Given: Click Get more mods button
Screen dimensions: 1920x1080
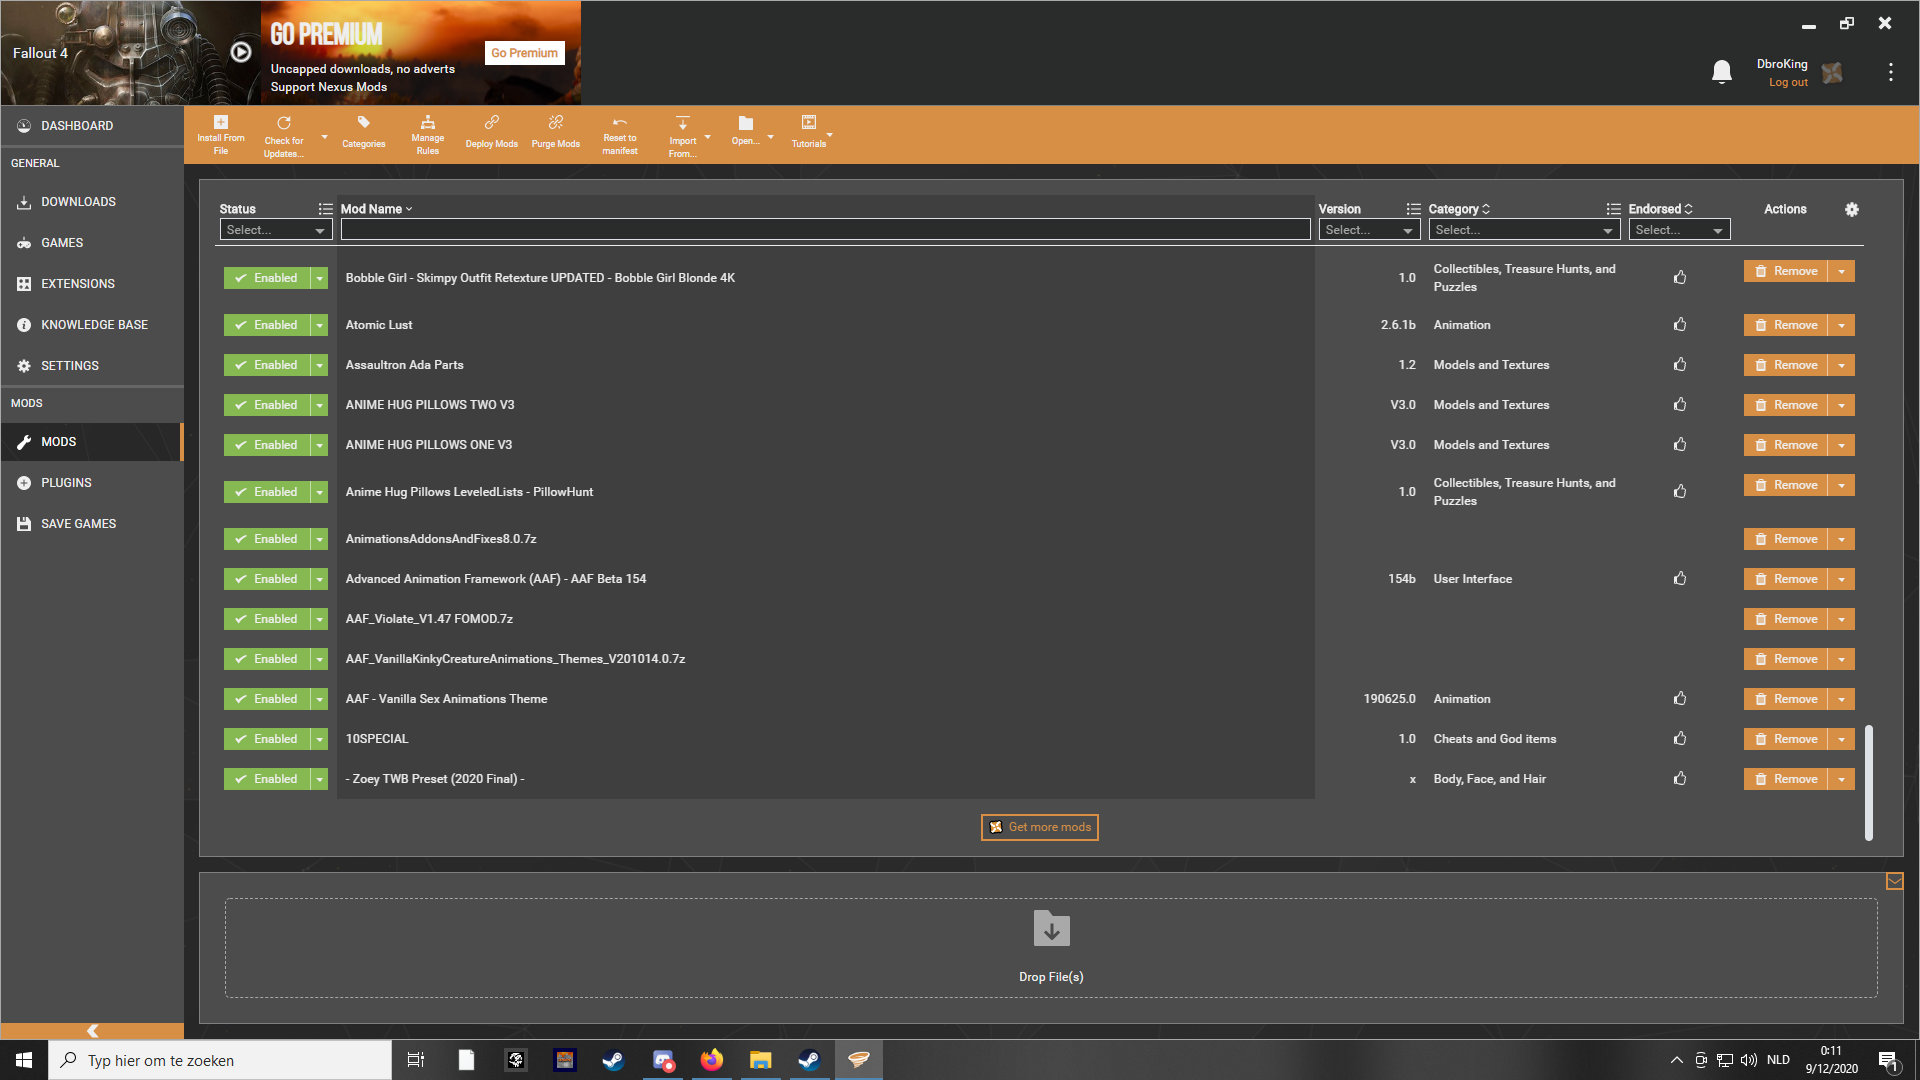Looking at the screenshot, I should coord(1039,827).
